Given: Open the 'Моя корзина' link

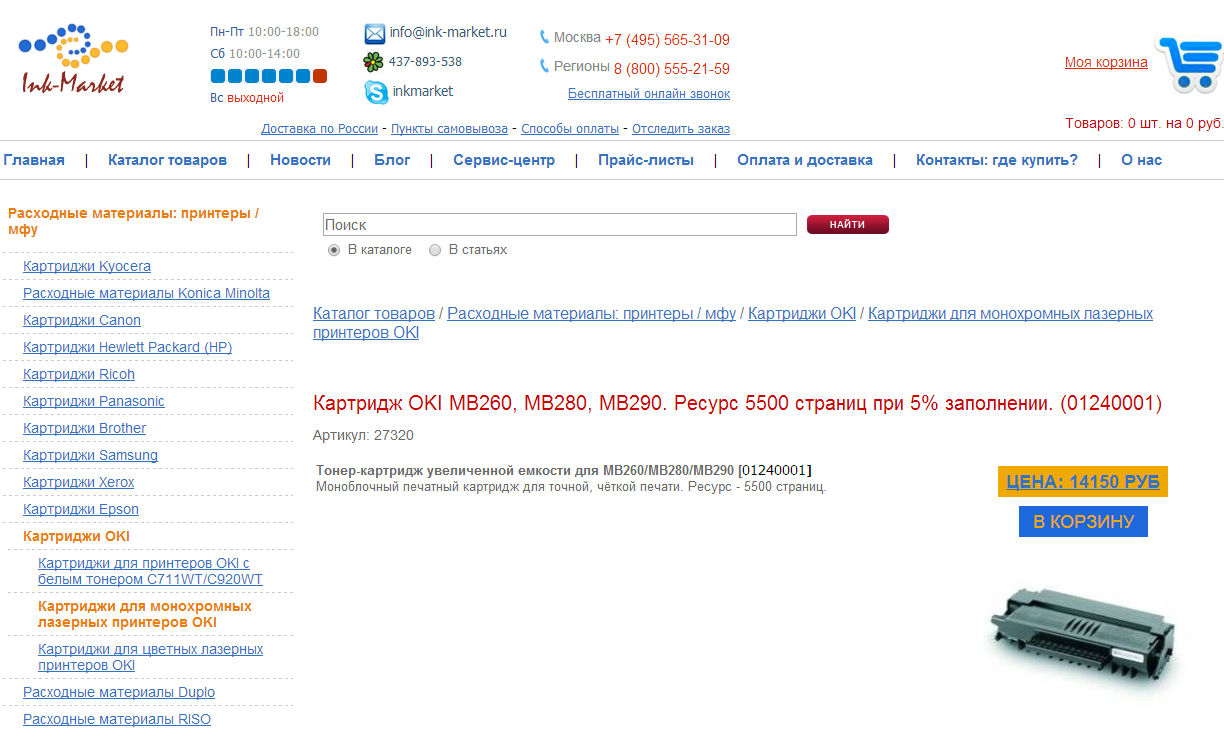Looking at the screenshot, I should point(1106,62).
